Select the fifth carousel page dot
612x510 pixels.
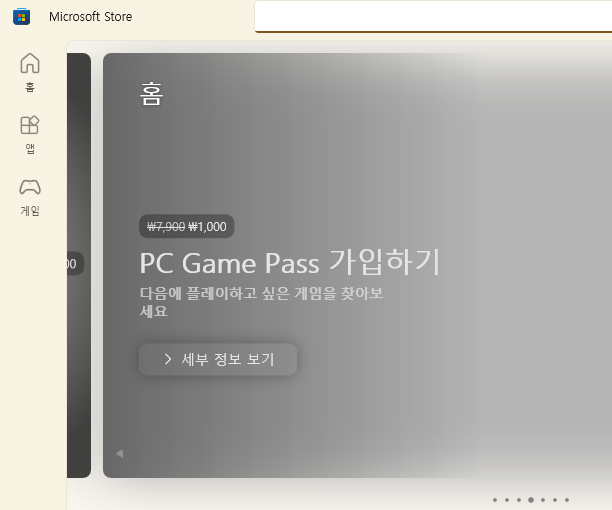point(543,500)
